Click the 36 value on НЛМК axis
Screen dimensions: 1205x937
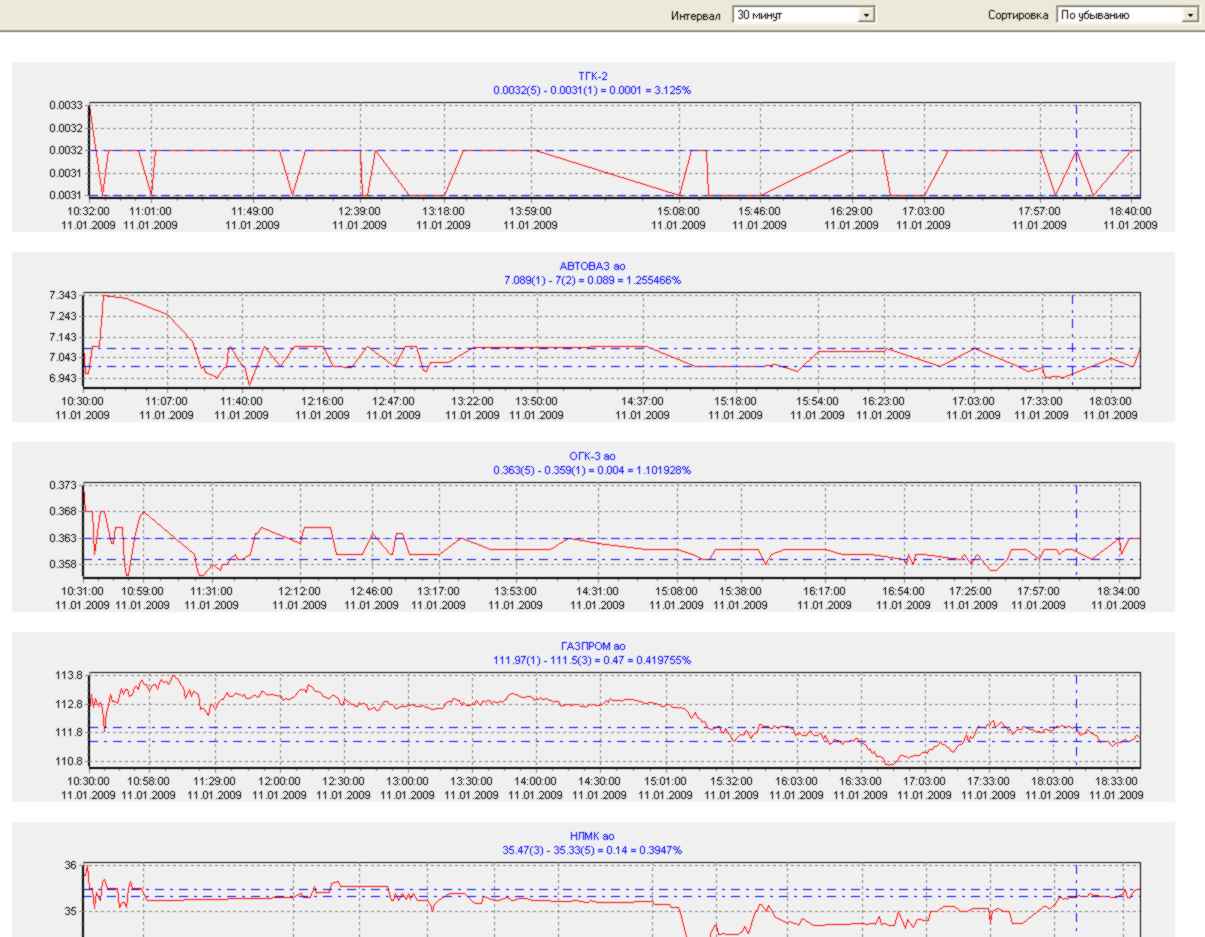click(x=71, y=865)
